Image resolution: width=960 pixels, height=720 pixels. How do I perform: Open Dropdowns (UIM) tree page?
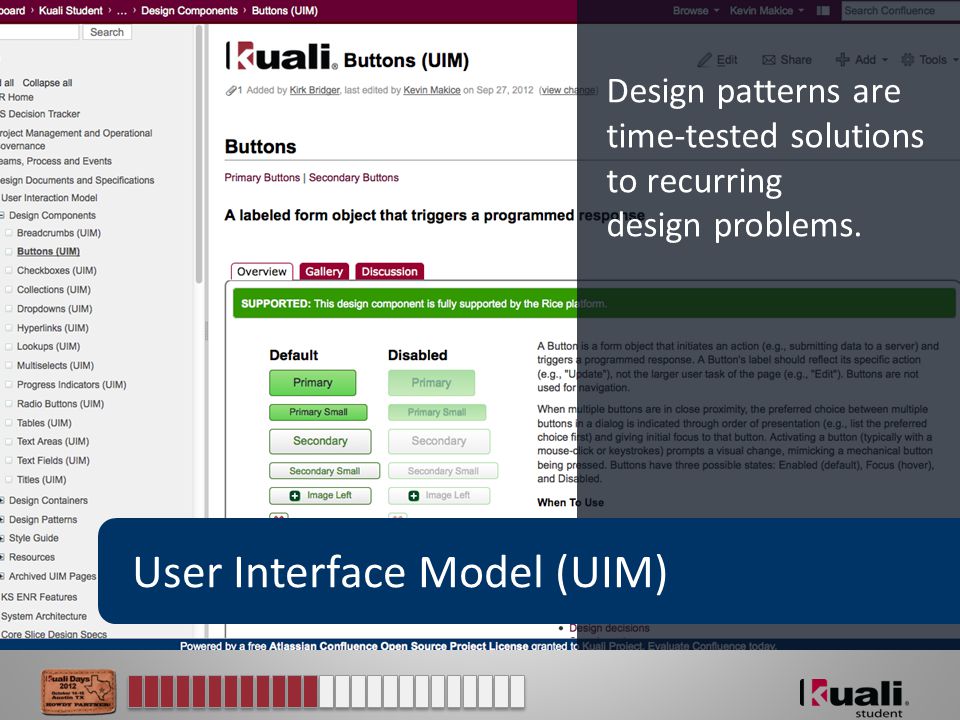(x=54, y=309)
